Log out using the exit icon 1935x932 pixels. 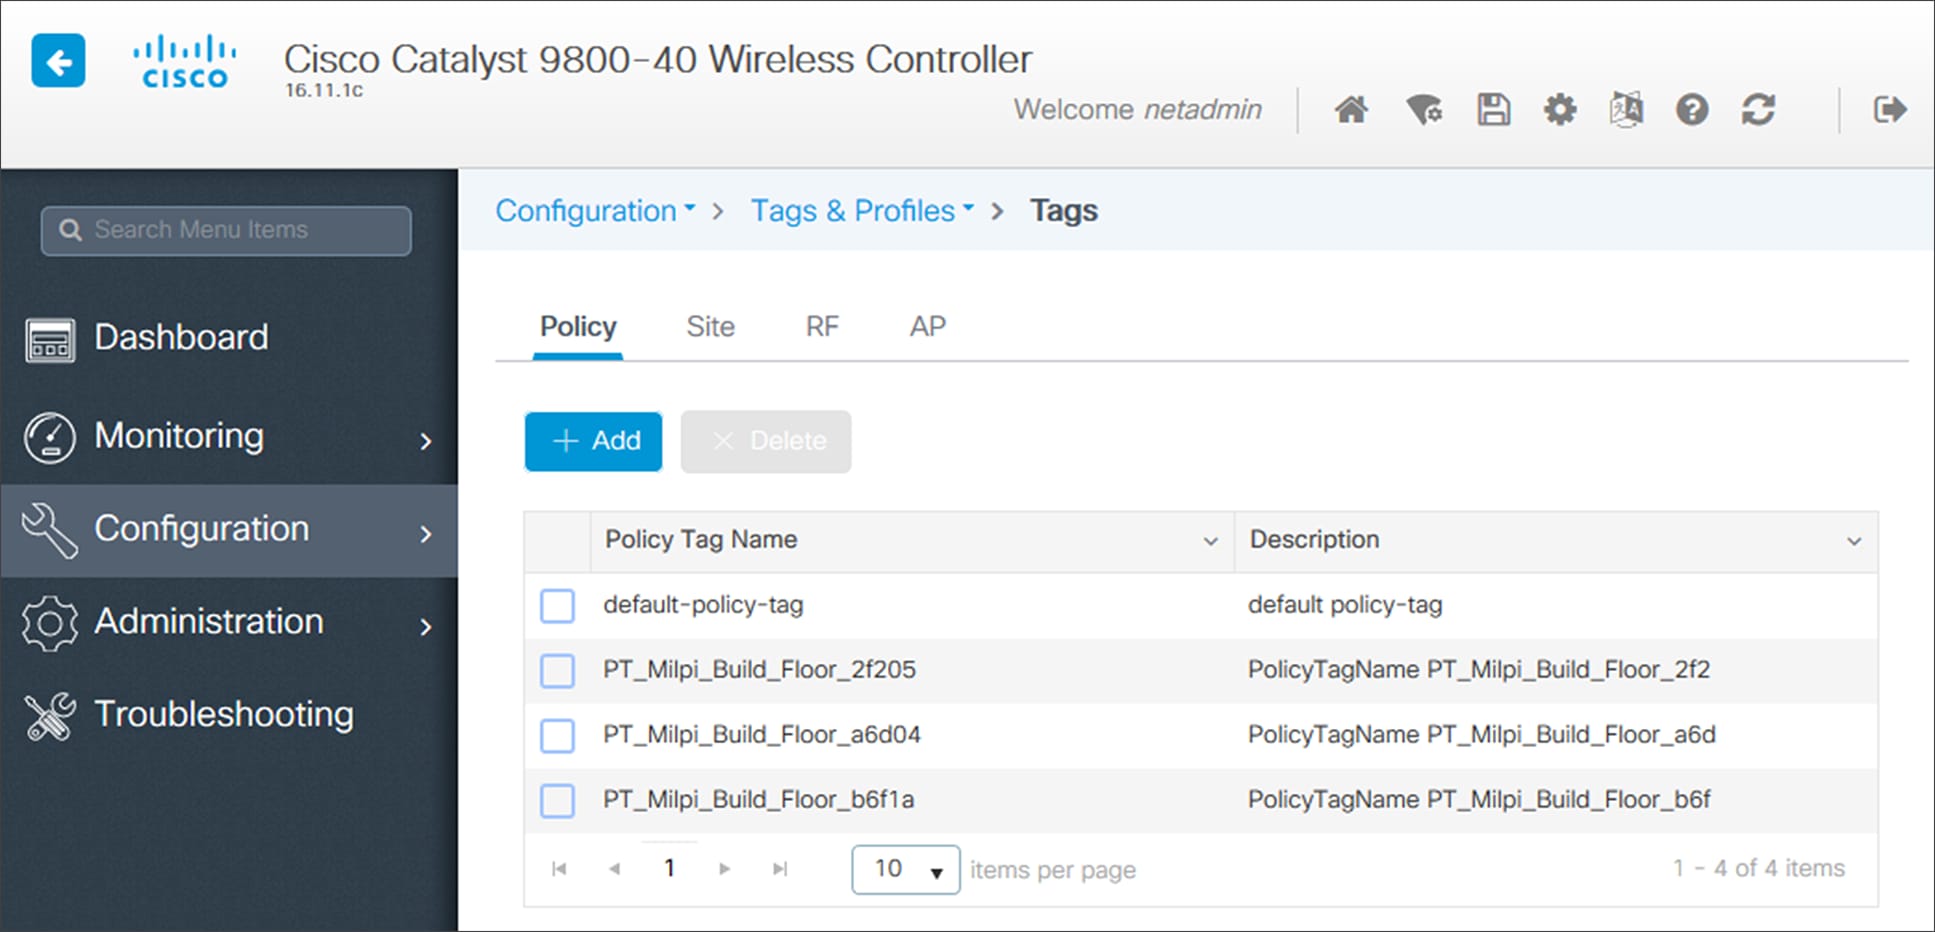[1890, 109]
